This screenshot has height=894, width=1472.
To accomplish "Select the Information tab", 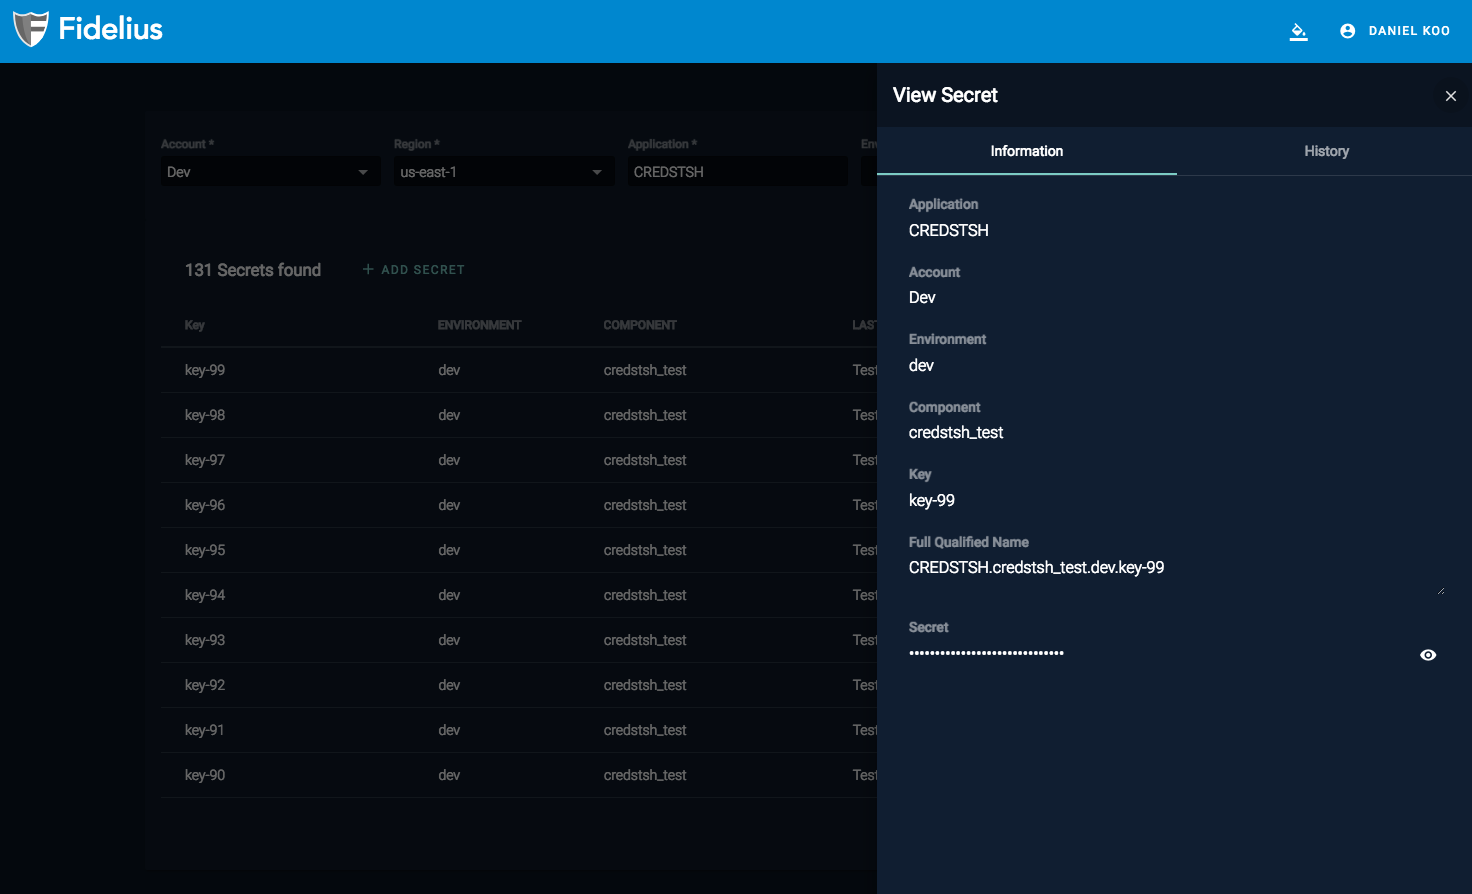I will pos(1027,151).
